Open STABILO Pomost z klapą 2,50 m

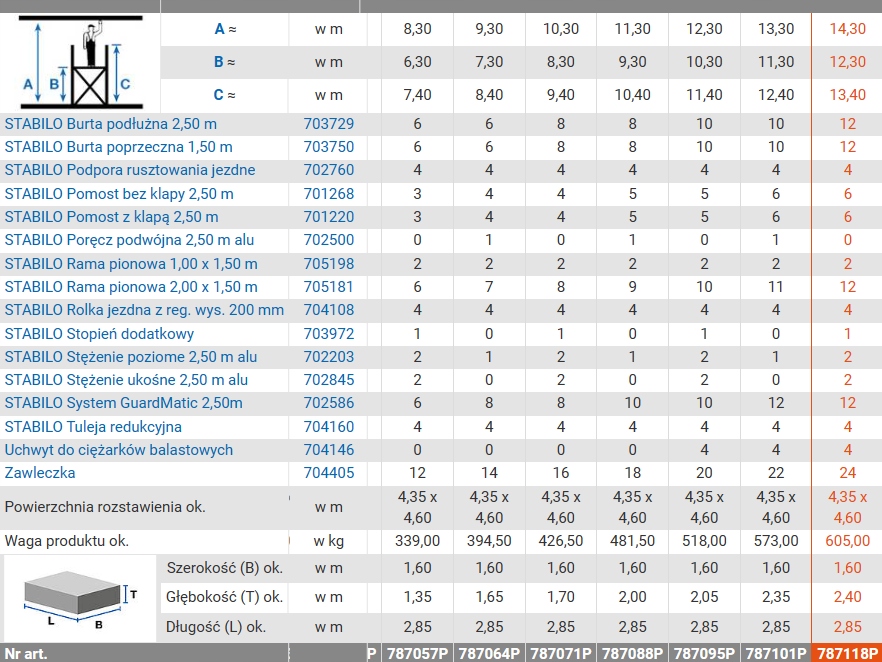111,217
